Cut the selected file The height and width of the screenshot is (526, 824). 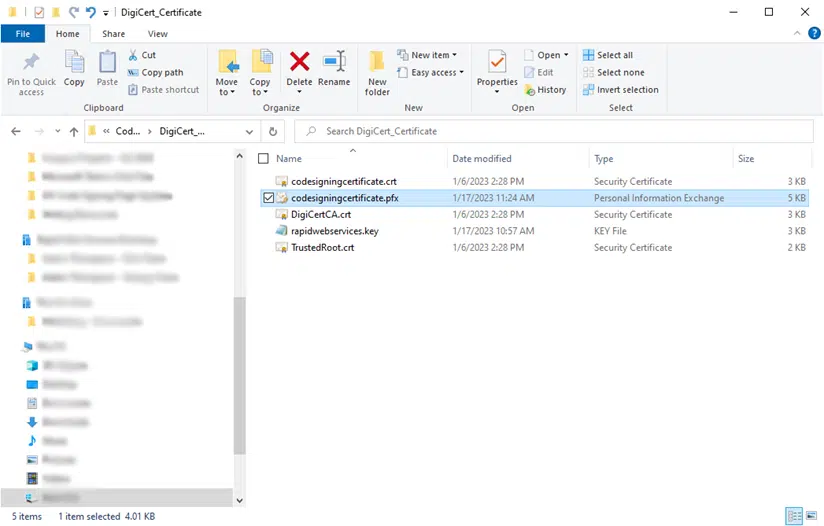pos(142,55)
